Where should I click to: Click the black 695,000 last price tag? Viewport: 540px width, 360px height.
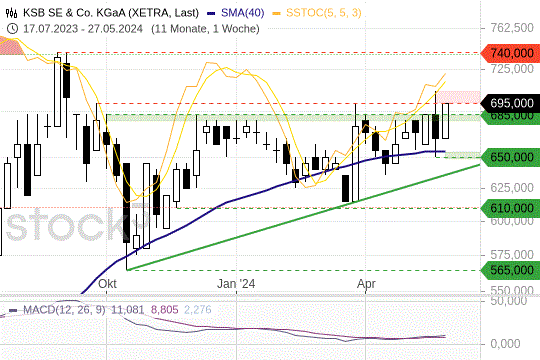510,103
